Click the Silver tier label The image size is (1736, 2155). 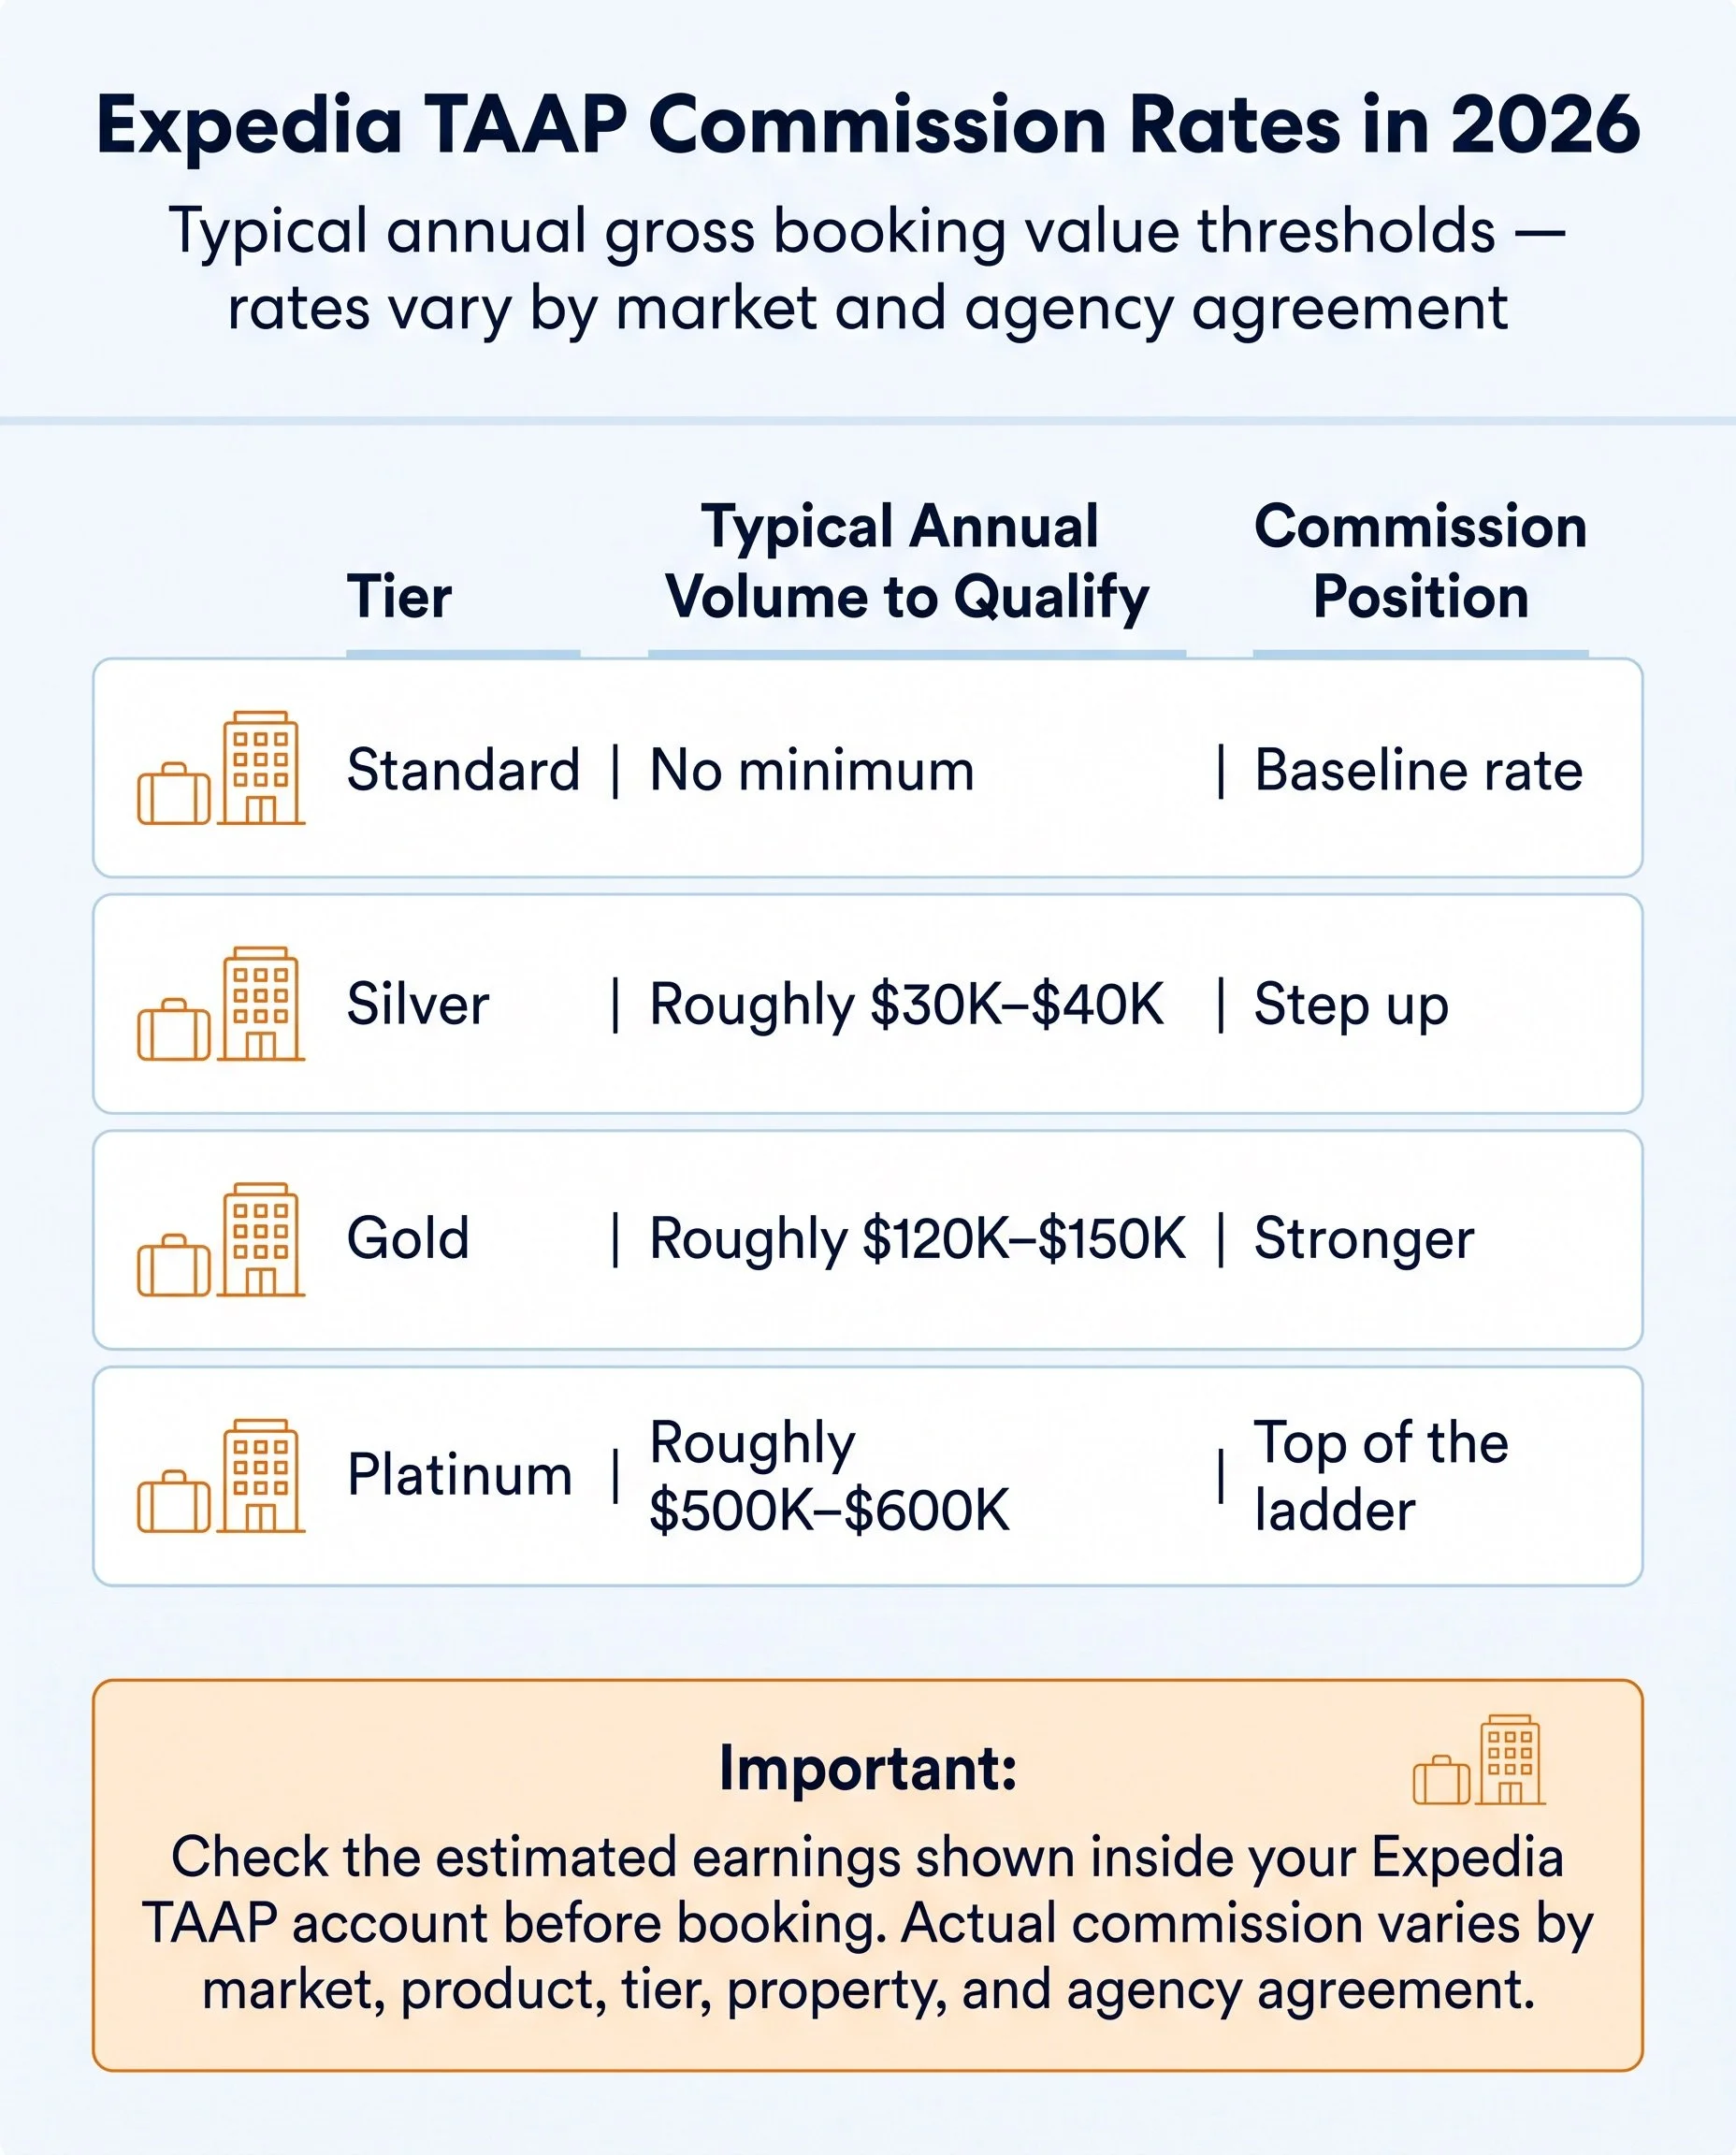(x=418, y=1004)
